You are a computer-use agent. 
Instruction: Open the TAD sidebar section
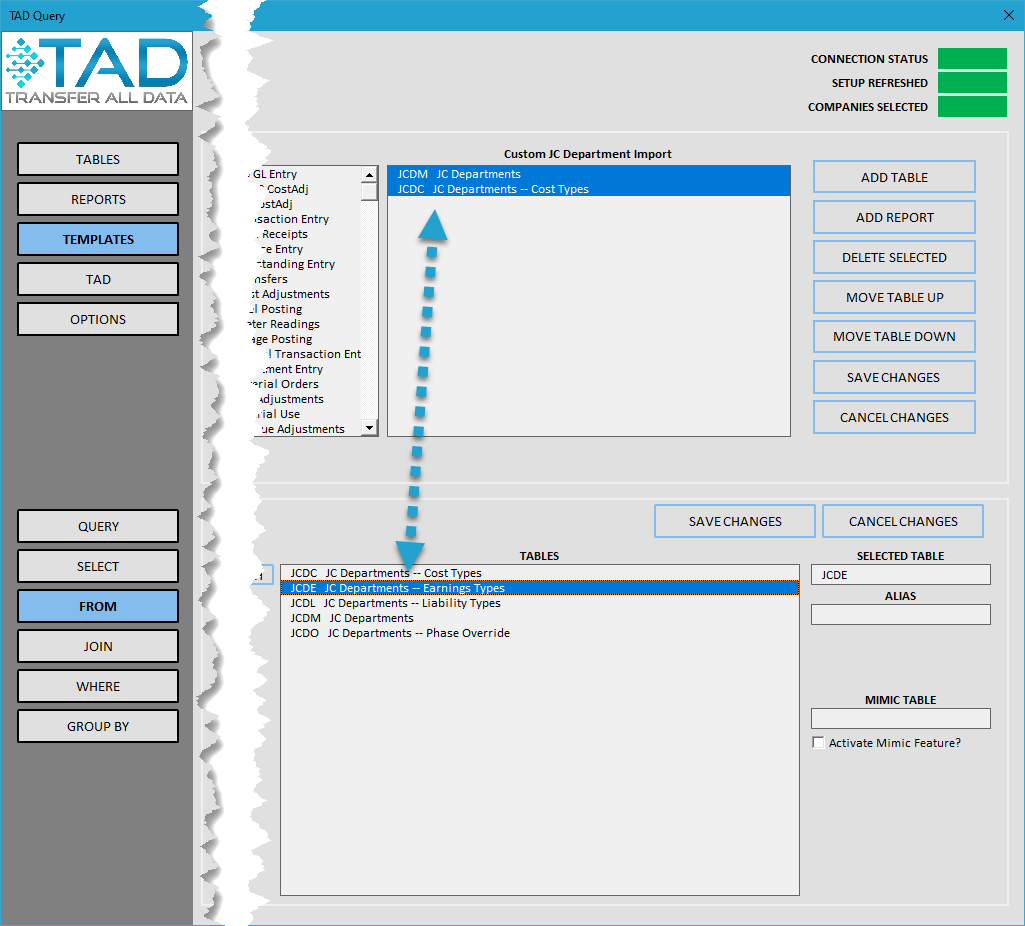point(98,279)
